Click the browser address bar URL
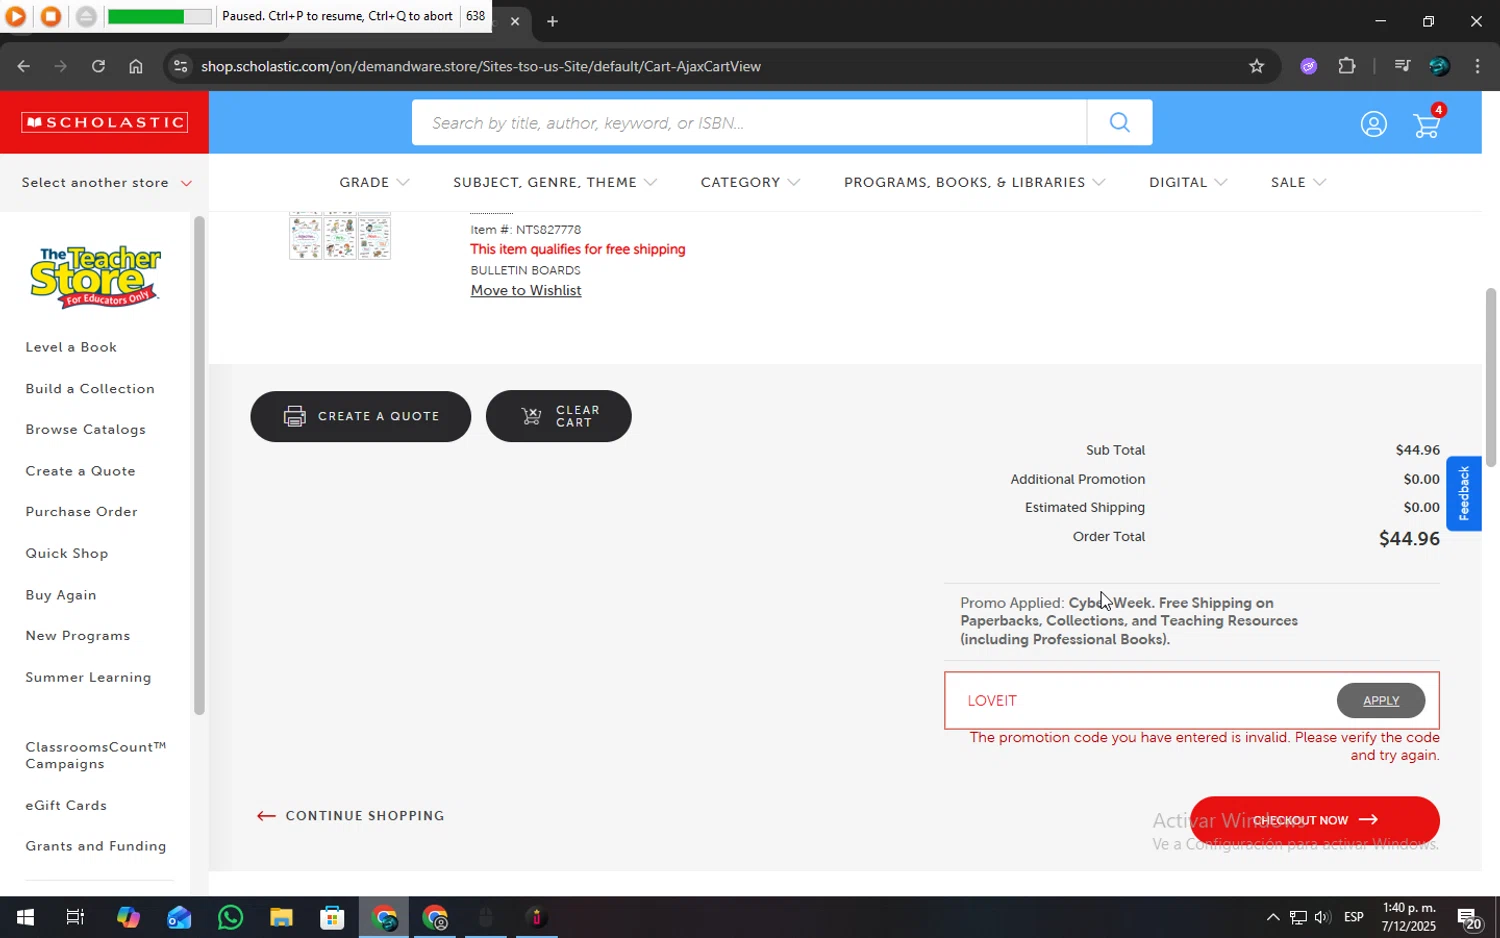This screenshot has width=1500, height=938. [x=481, y=66]
